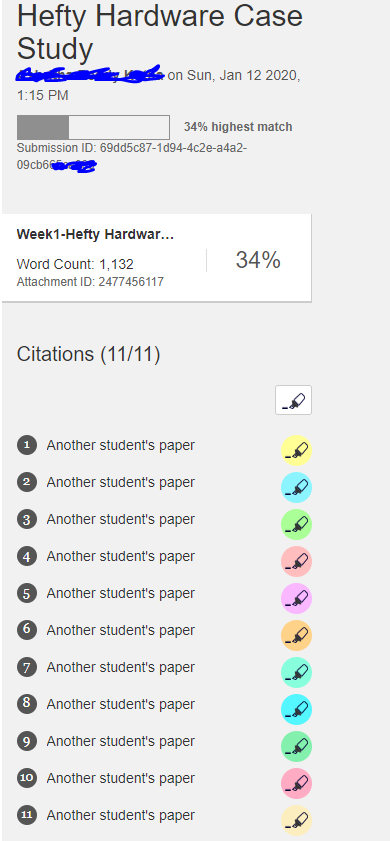Click the orange highlighter icon for citation 6
Image resolution: width=390 pixels, height=841 pixels.
(296, 635)
